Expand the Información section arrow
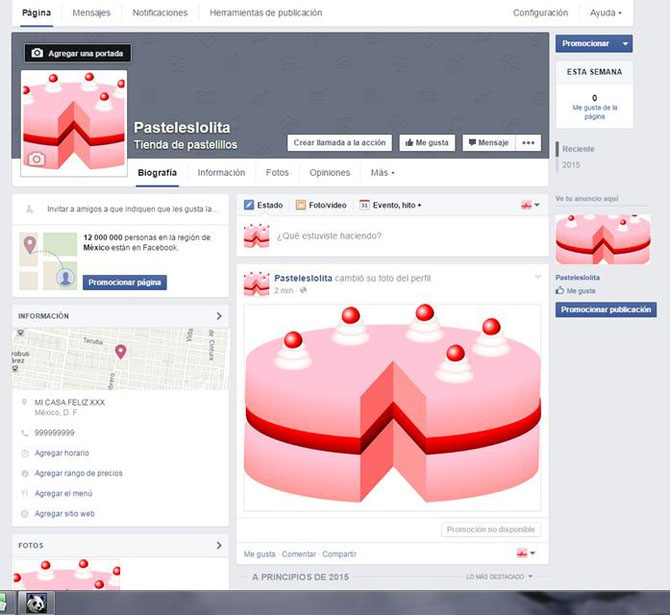The height and width of the screenshot is (615, 670). 219,316
